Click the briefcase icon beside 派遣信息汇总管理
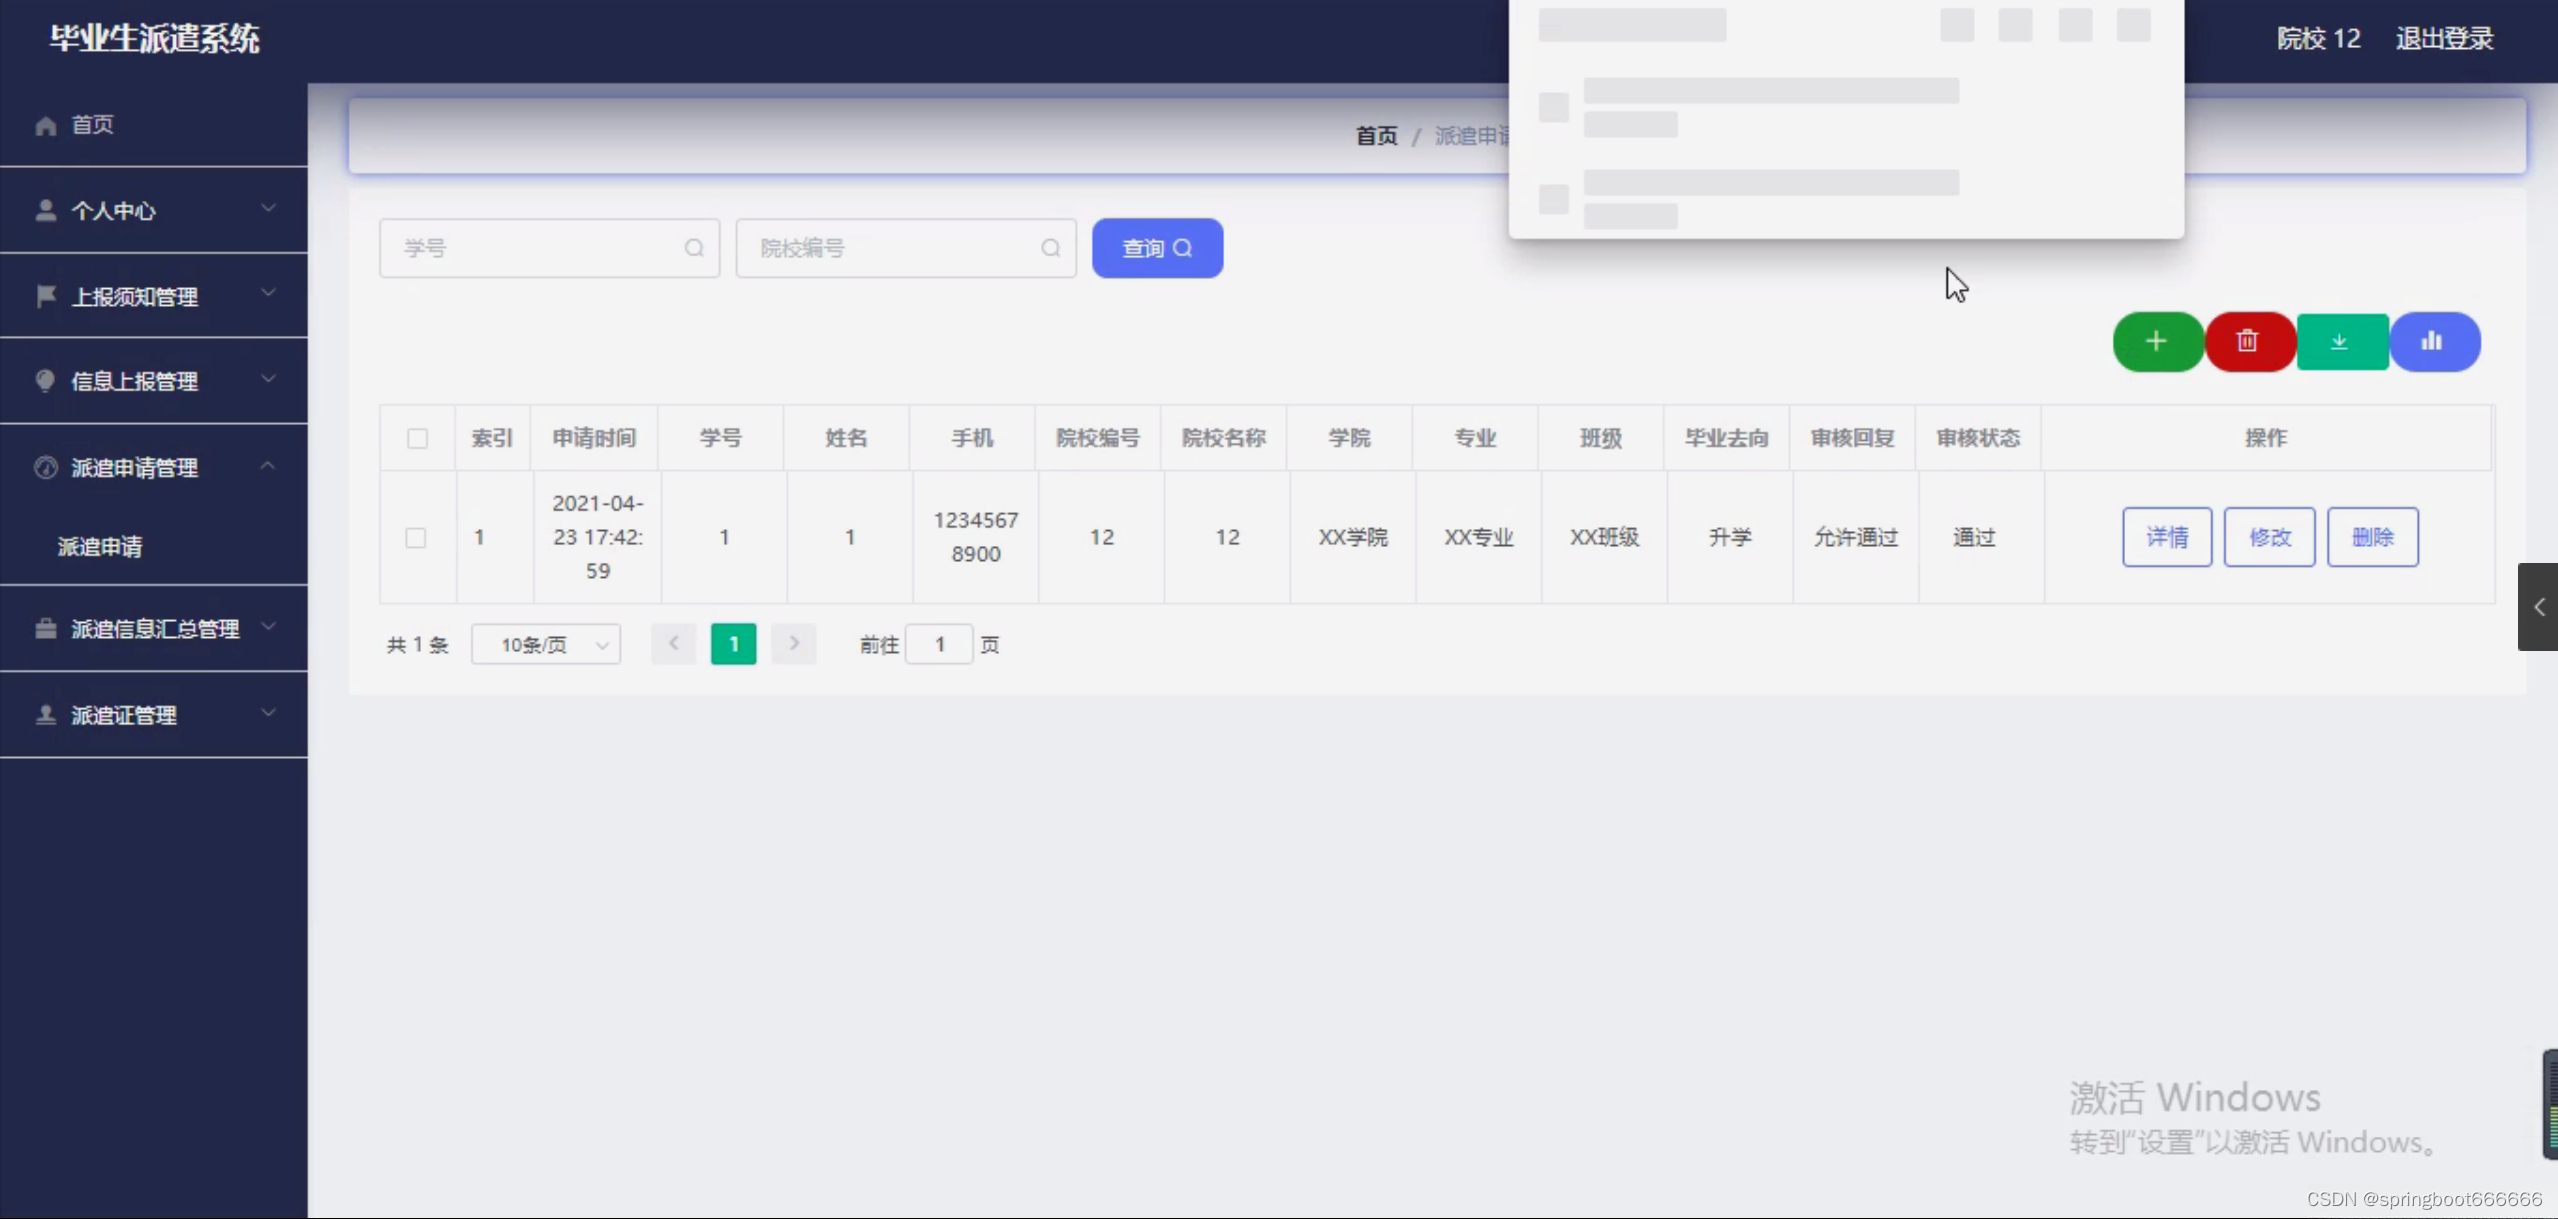This screenshot has height=1219, width=2558. point(46,628)
